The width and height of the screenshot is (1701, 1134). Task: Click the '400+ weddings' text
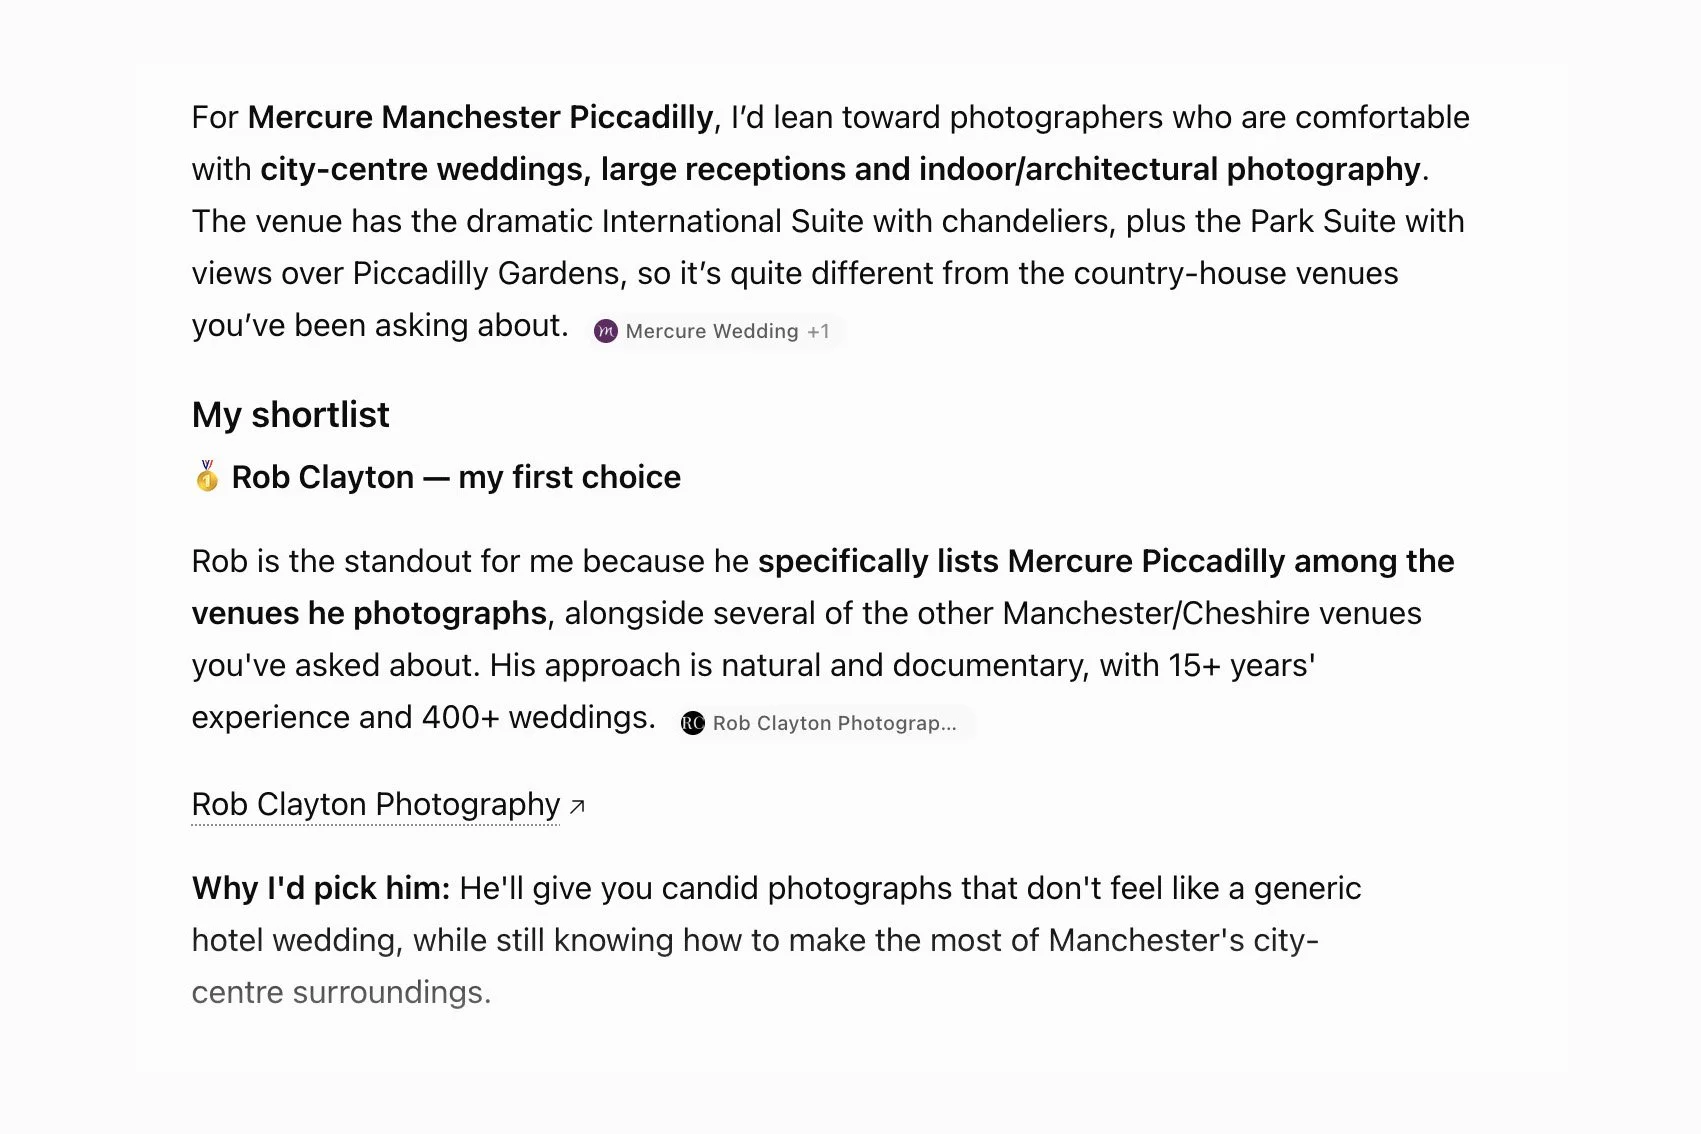click(x=538, y=717)
